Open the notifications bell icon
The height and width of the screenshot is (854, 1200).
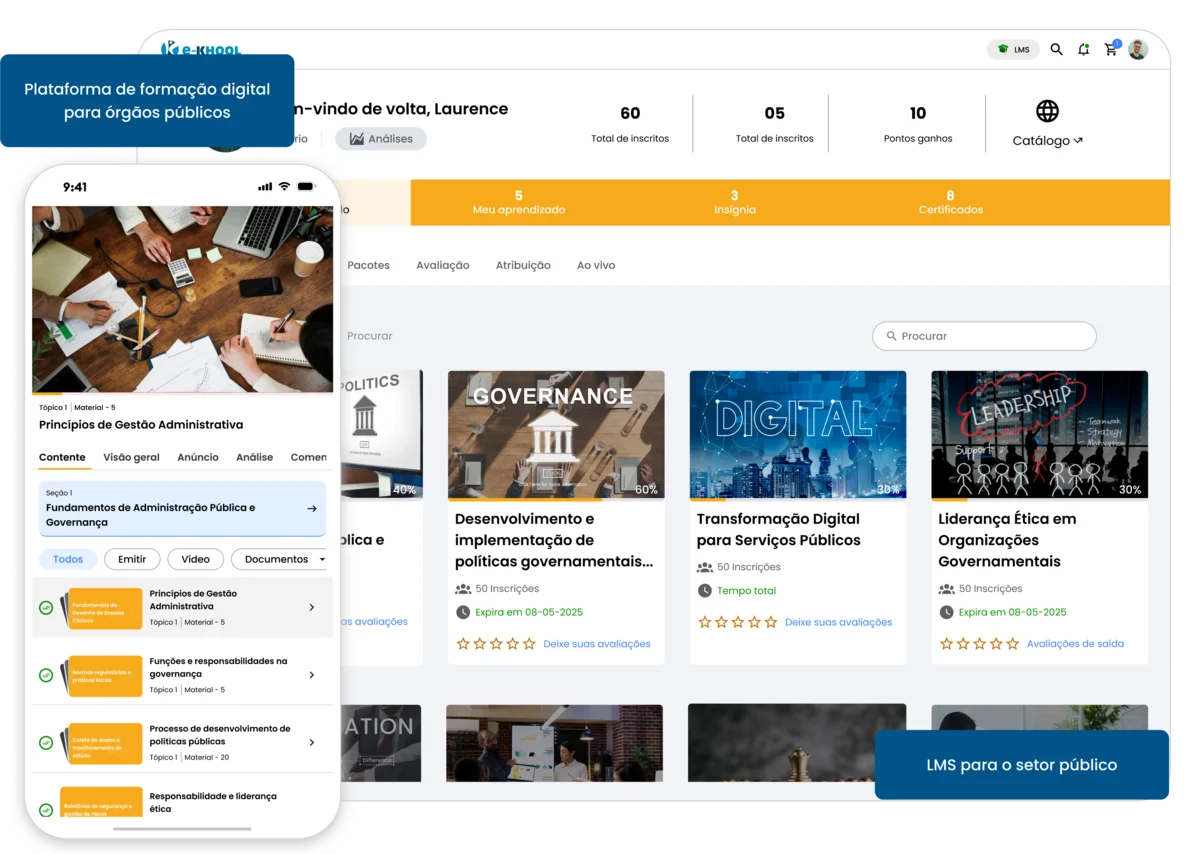1083,48
